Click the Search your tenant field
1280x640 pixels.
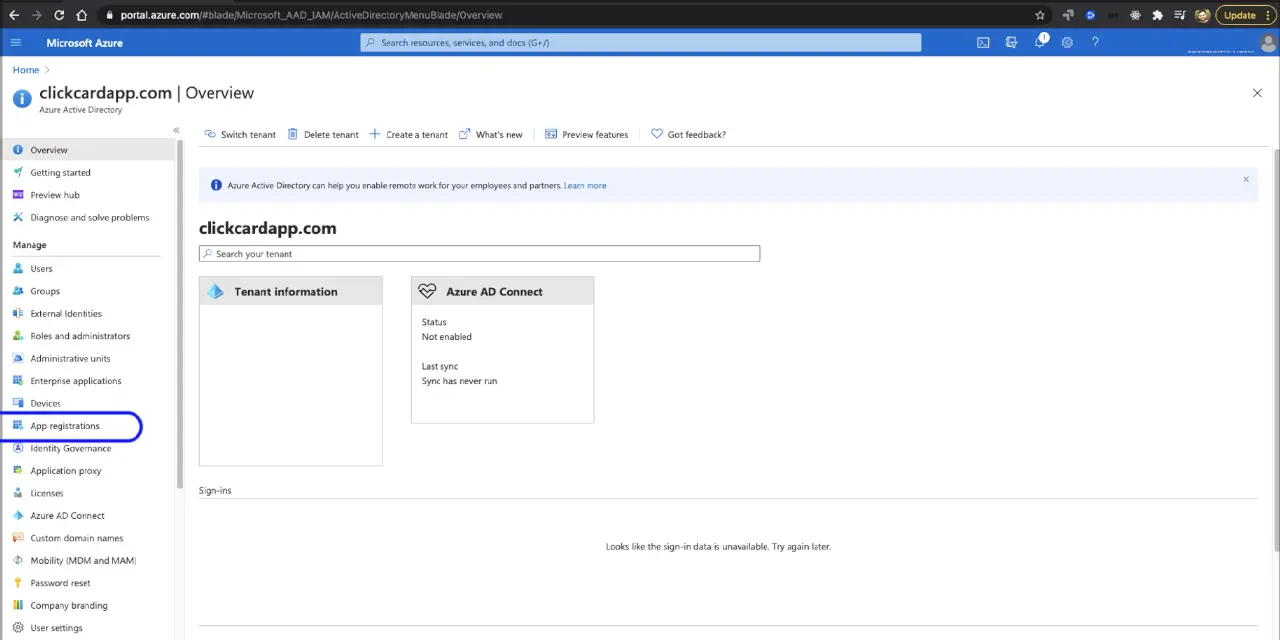pyautogui.click(x=478, y=253)
